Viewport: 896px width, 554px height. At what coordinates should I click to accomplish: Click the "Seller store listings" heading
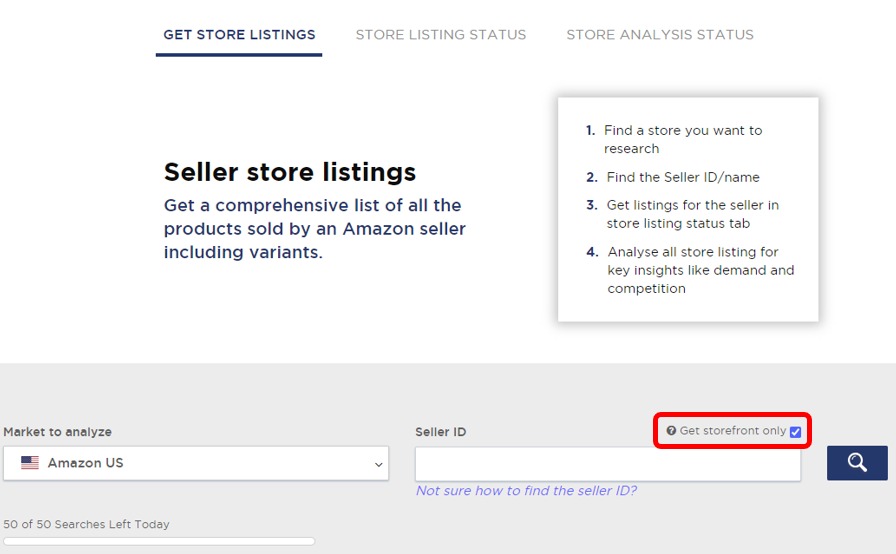coord(290,172)
